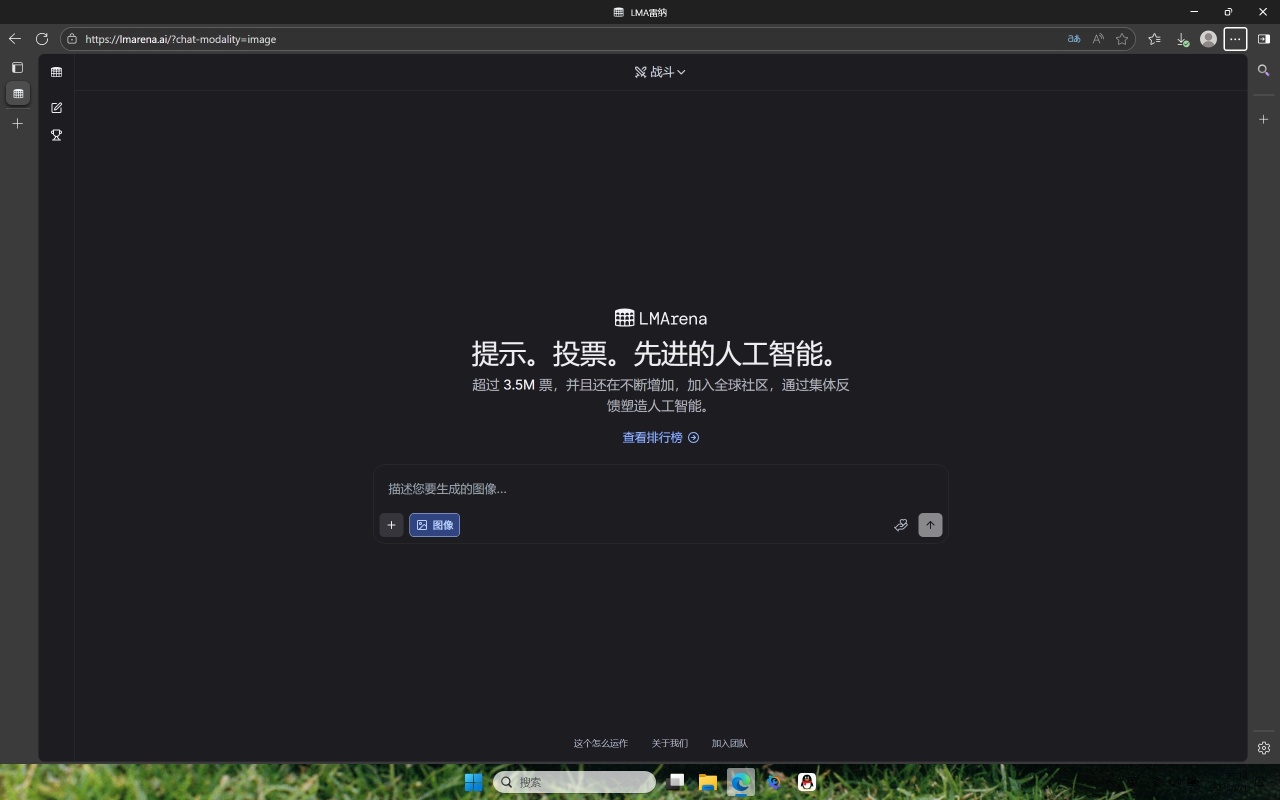Open Edge Settings and more menu
Viewport: 1280px width, 800px height.
pos(1236,39)
